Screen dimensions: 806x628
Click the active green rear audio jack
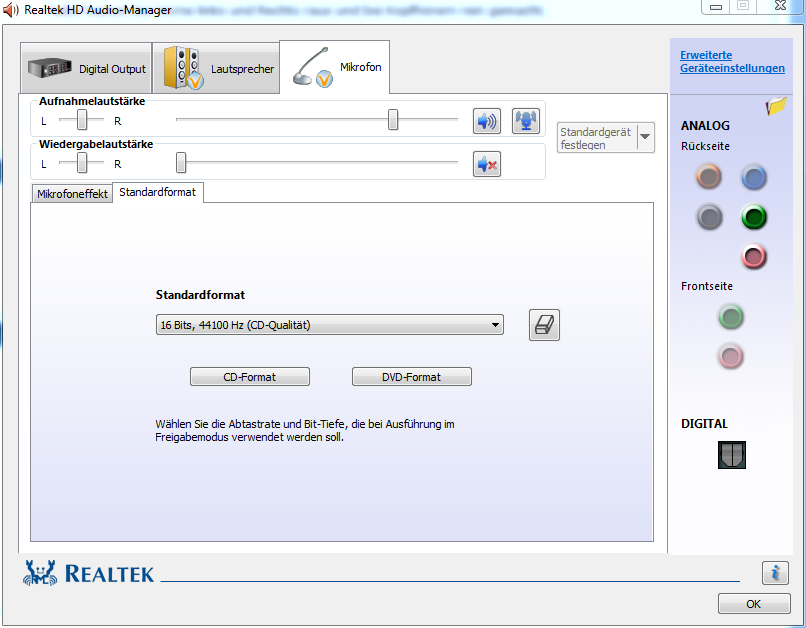(754, 217)
